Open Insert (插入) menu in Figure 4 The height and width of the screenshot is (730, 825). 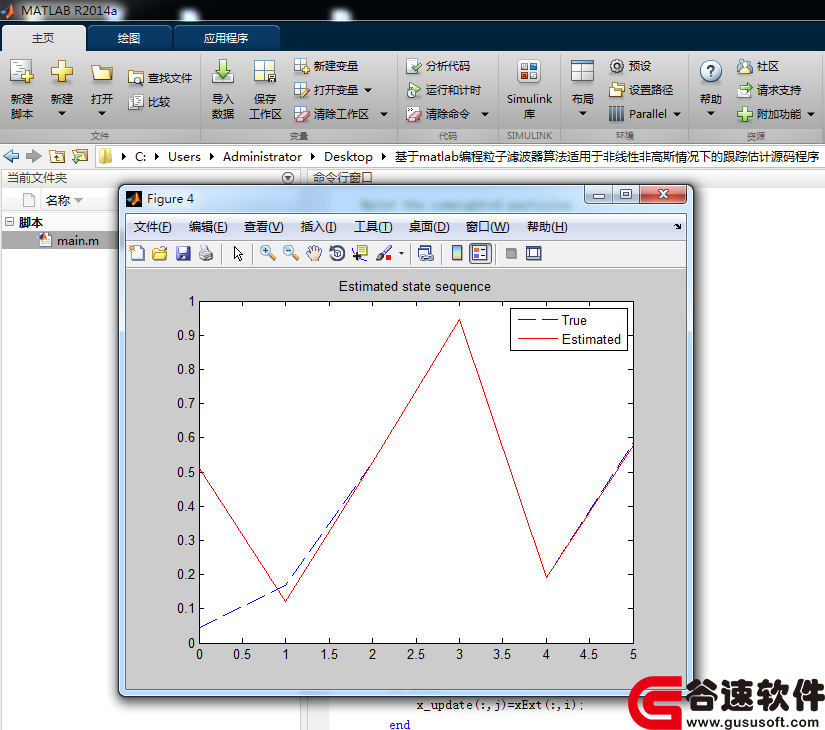[318, 227]
